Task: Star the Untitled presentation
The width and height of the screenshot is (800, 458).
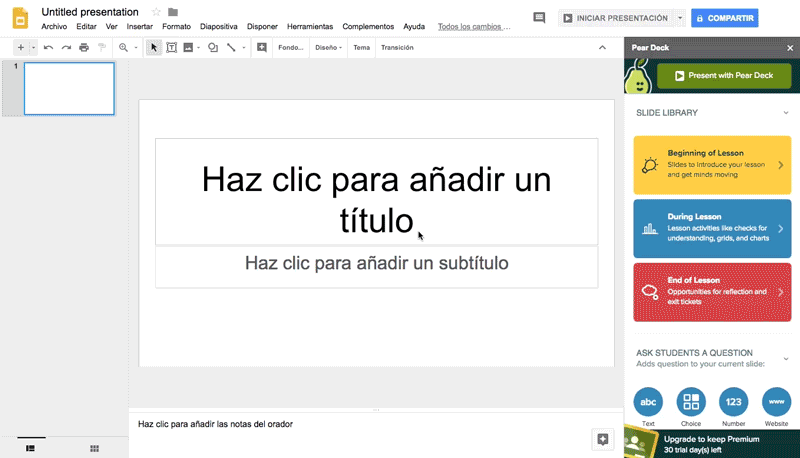Action: pos(156,12)
